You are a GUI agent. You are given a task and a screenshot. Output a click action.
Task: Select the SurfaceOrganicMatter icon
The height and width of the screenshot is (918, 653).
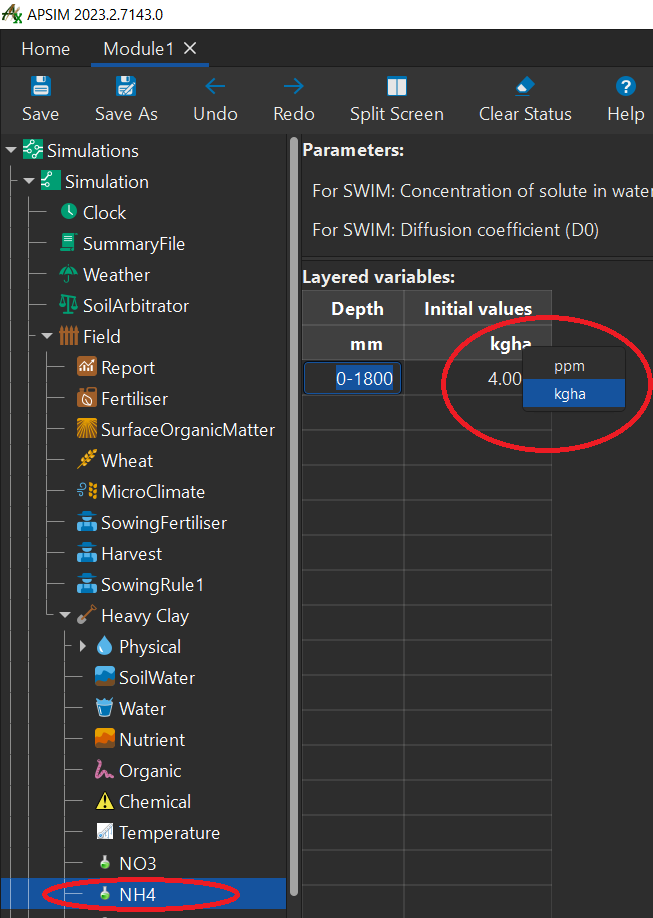(87, 429)
